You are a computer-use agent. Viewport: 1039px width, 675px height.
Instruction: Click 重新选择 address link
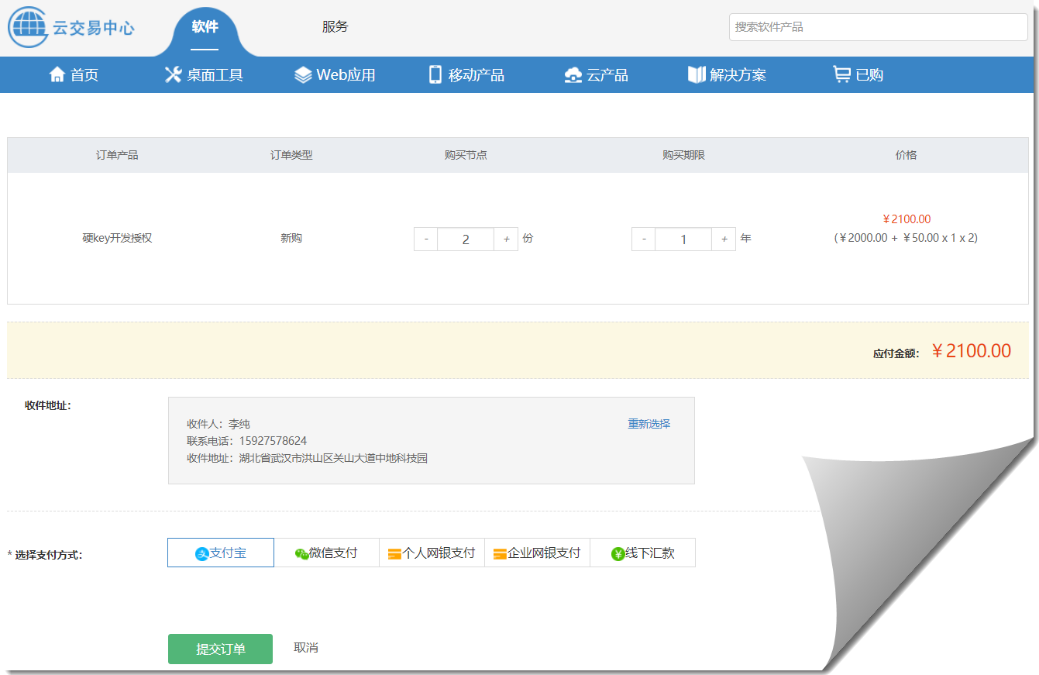[x=649, y=424]
